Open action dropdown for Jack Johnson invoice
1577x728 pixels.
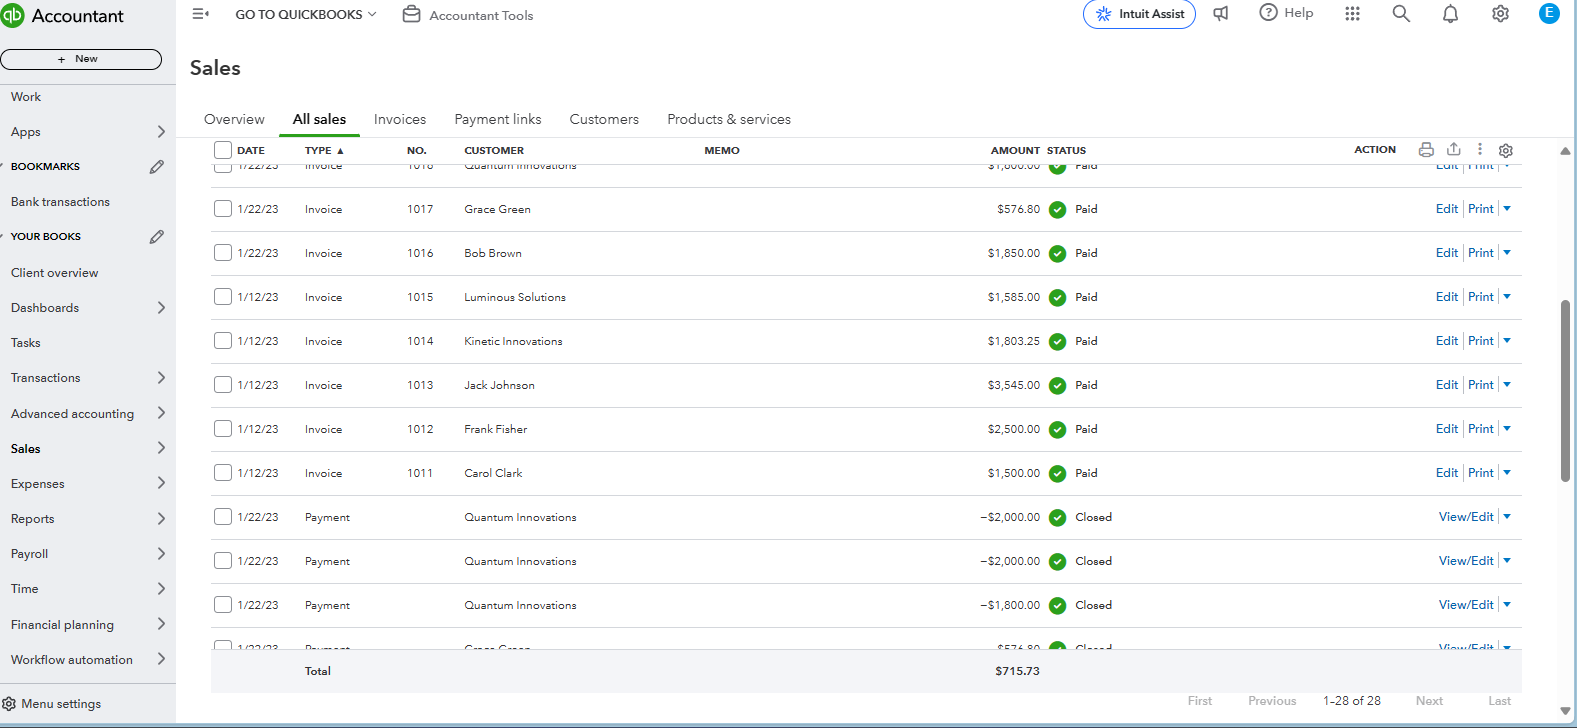click(x=1507, y=385)
